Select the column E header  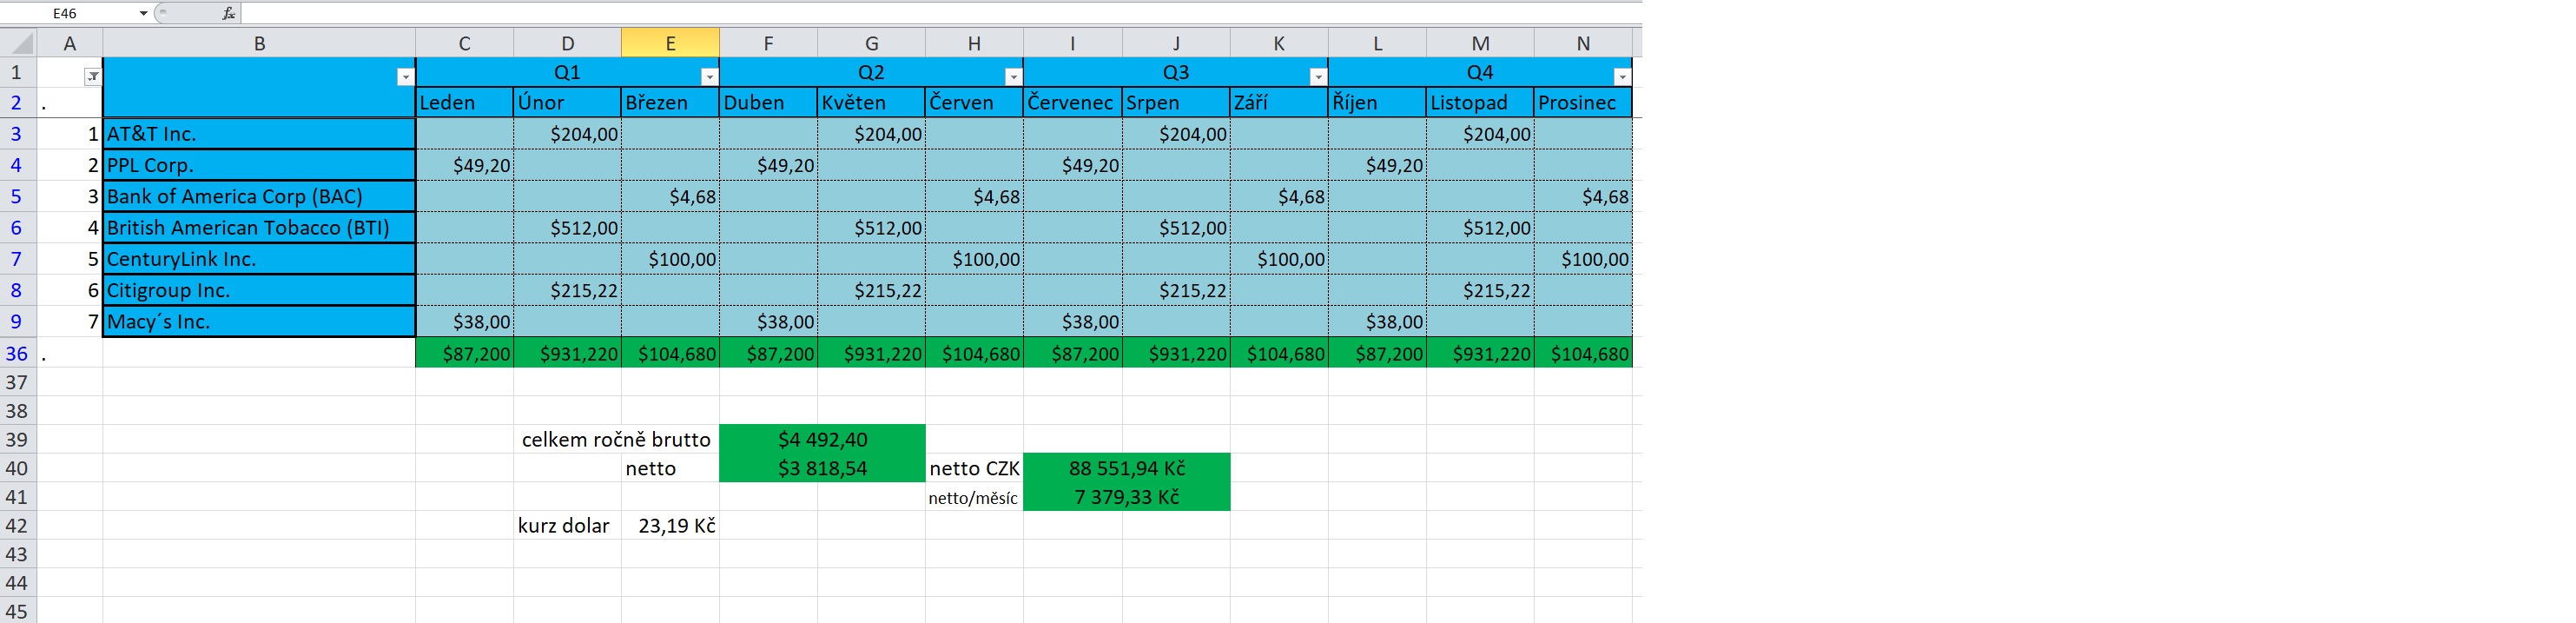[x=670, y=43]
